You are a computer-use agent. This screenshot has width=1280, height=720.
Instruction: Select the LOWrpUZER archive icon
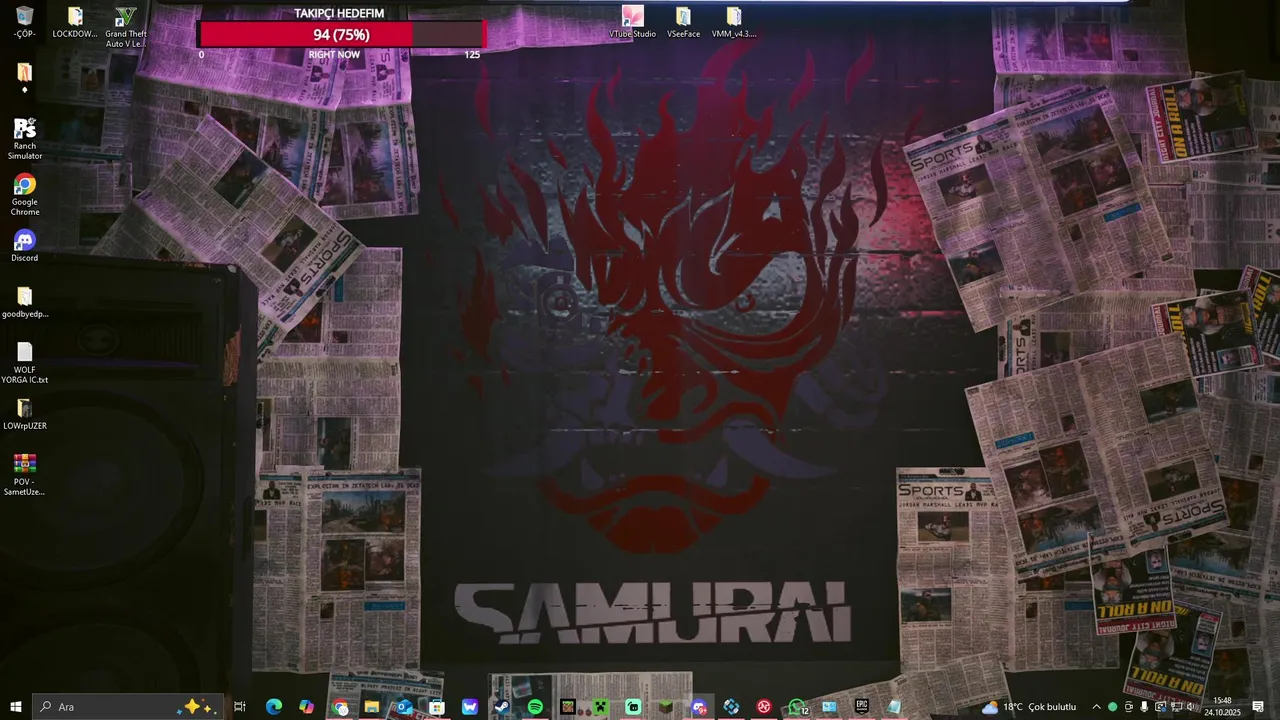25,414
